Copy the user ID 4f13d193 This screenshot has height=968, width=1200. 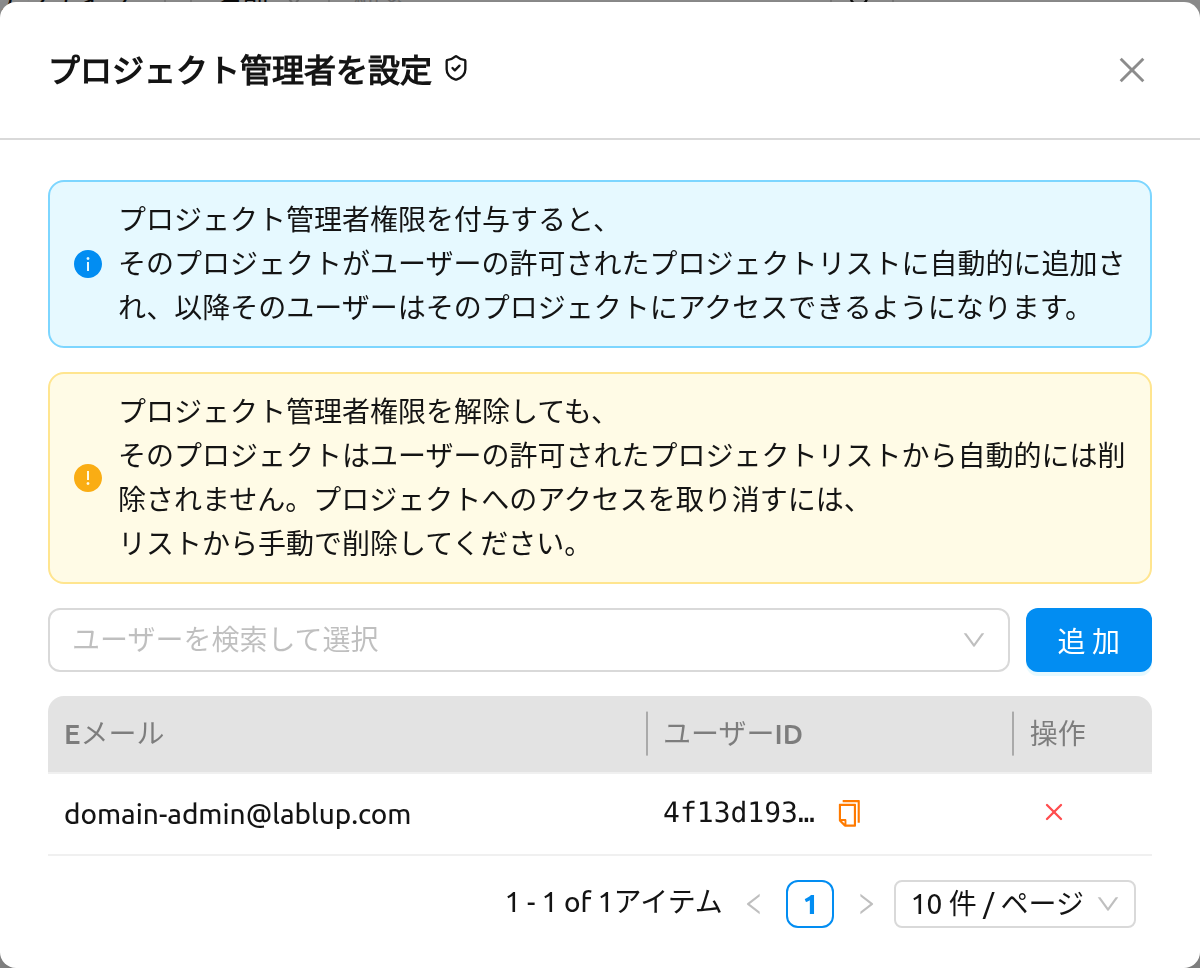(x=849, y=813)
